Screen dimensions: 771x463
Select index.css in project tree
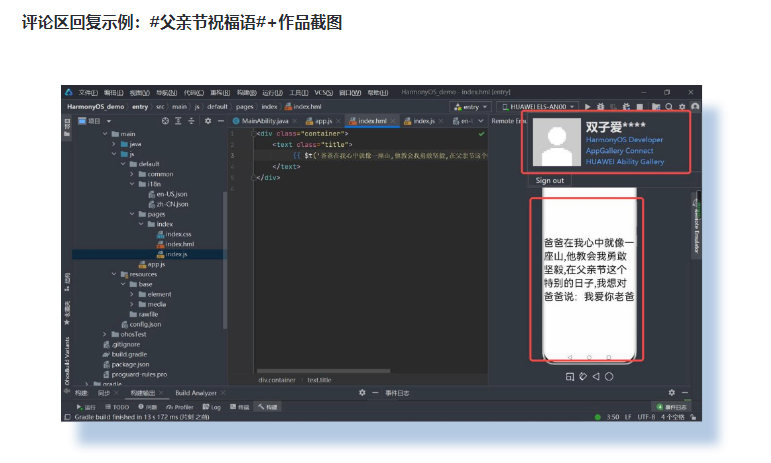point(174,234)
